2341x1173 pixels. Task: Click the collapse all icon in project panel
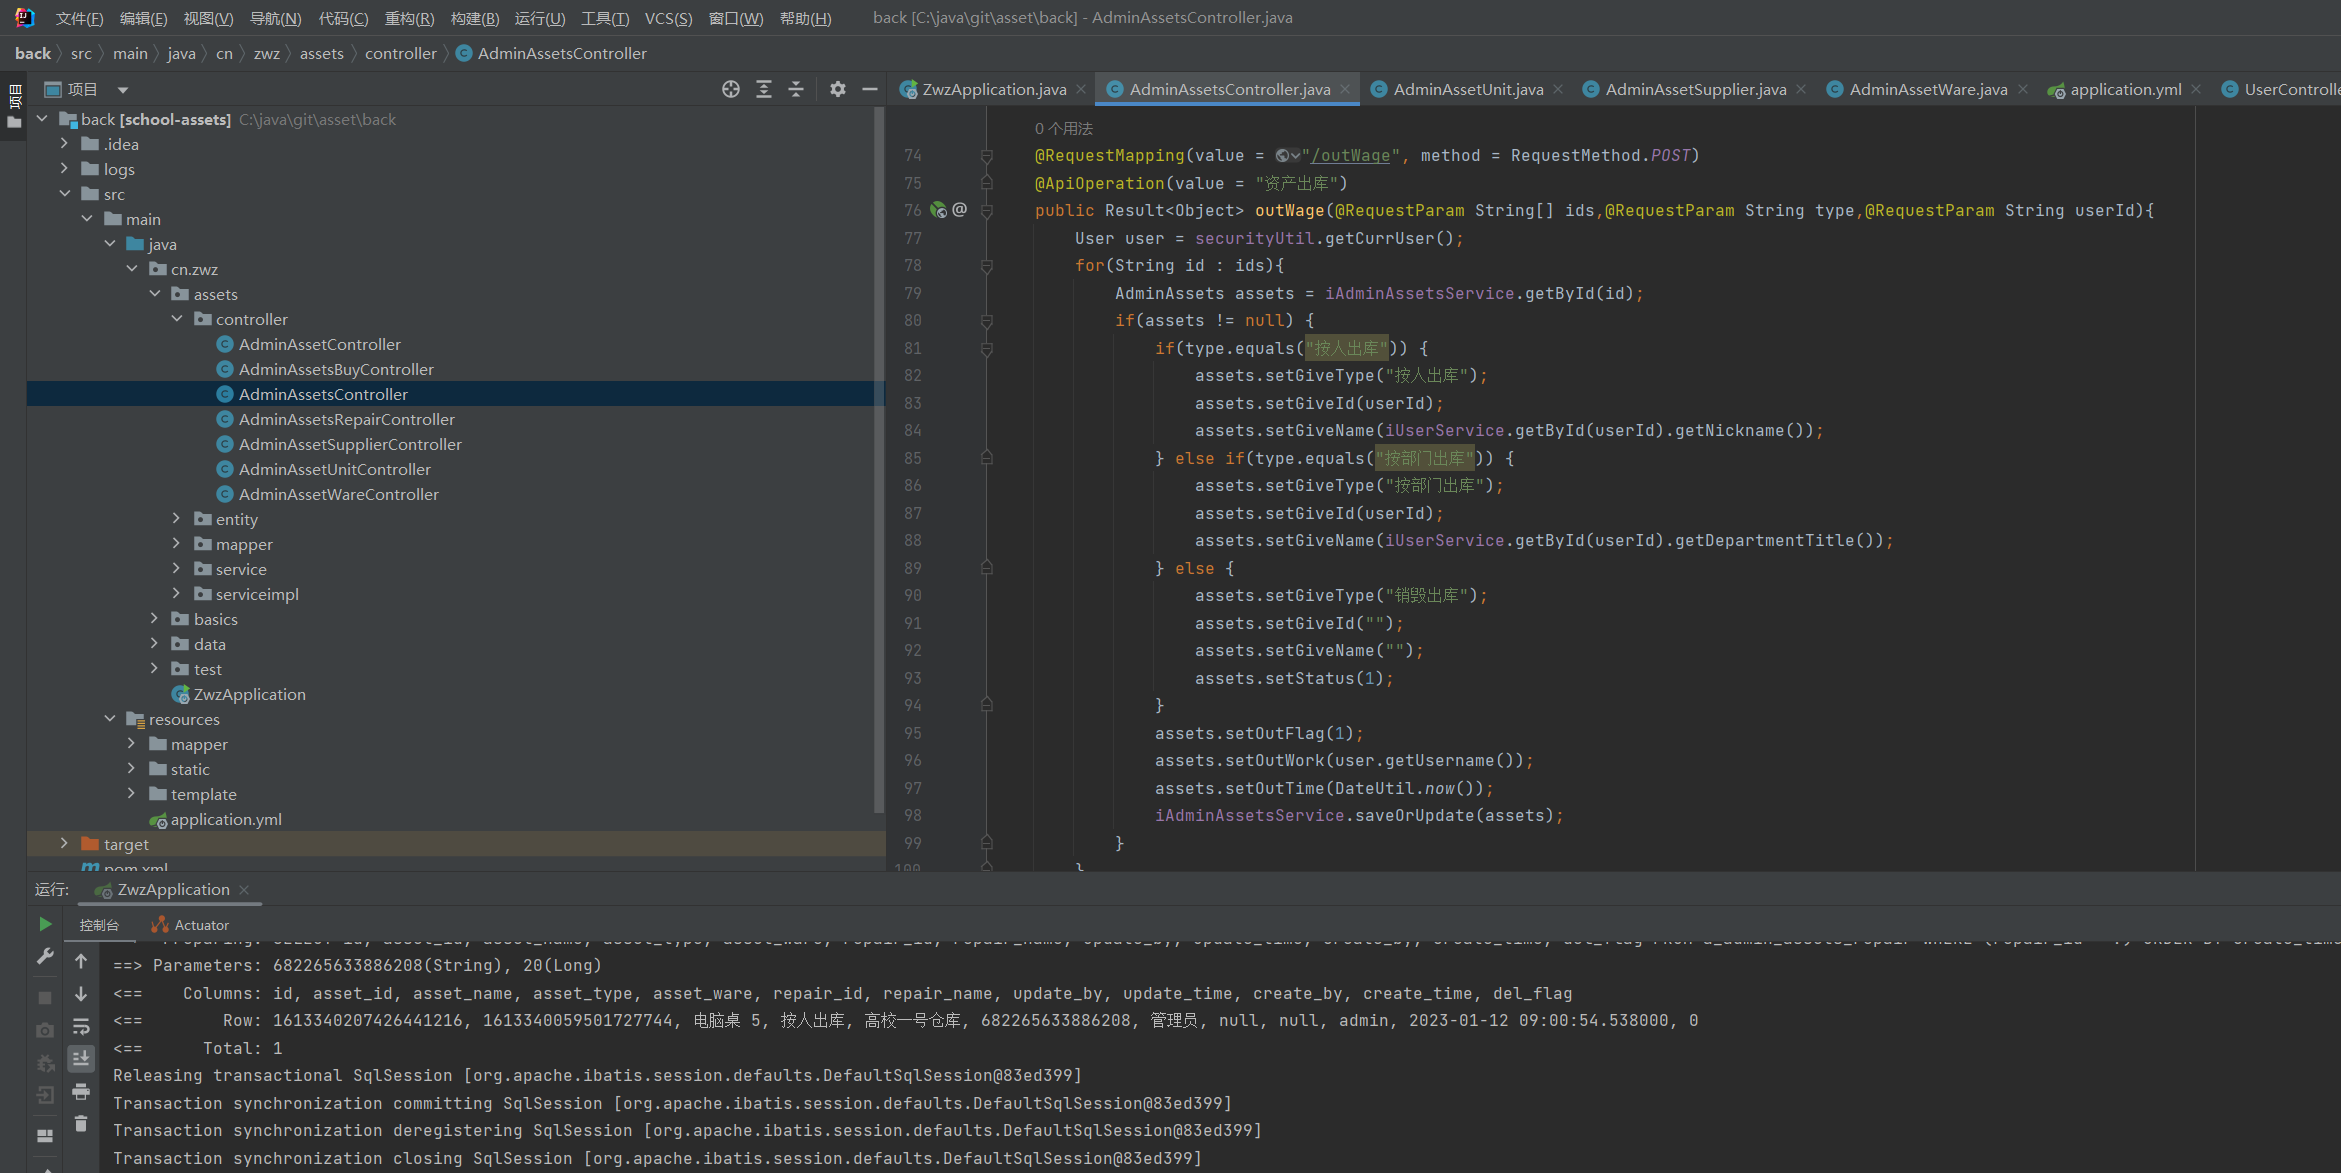(x=796, y=89)
